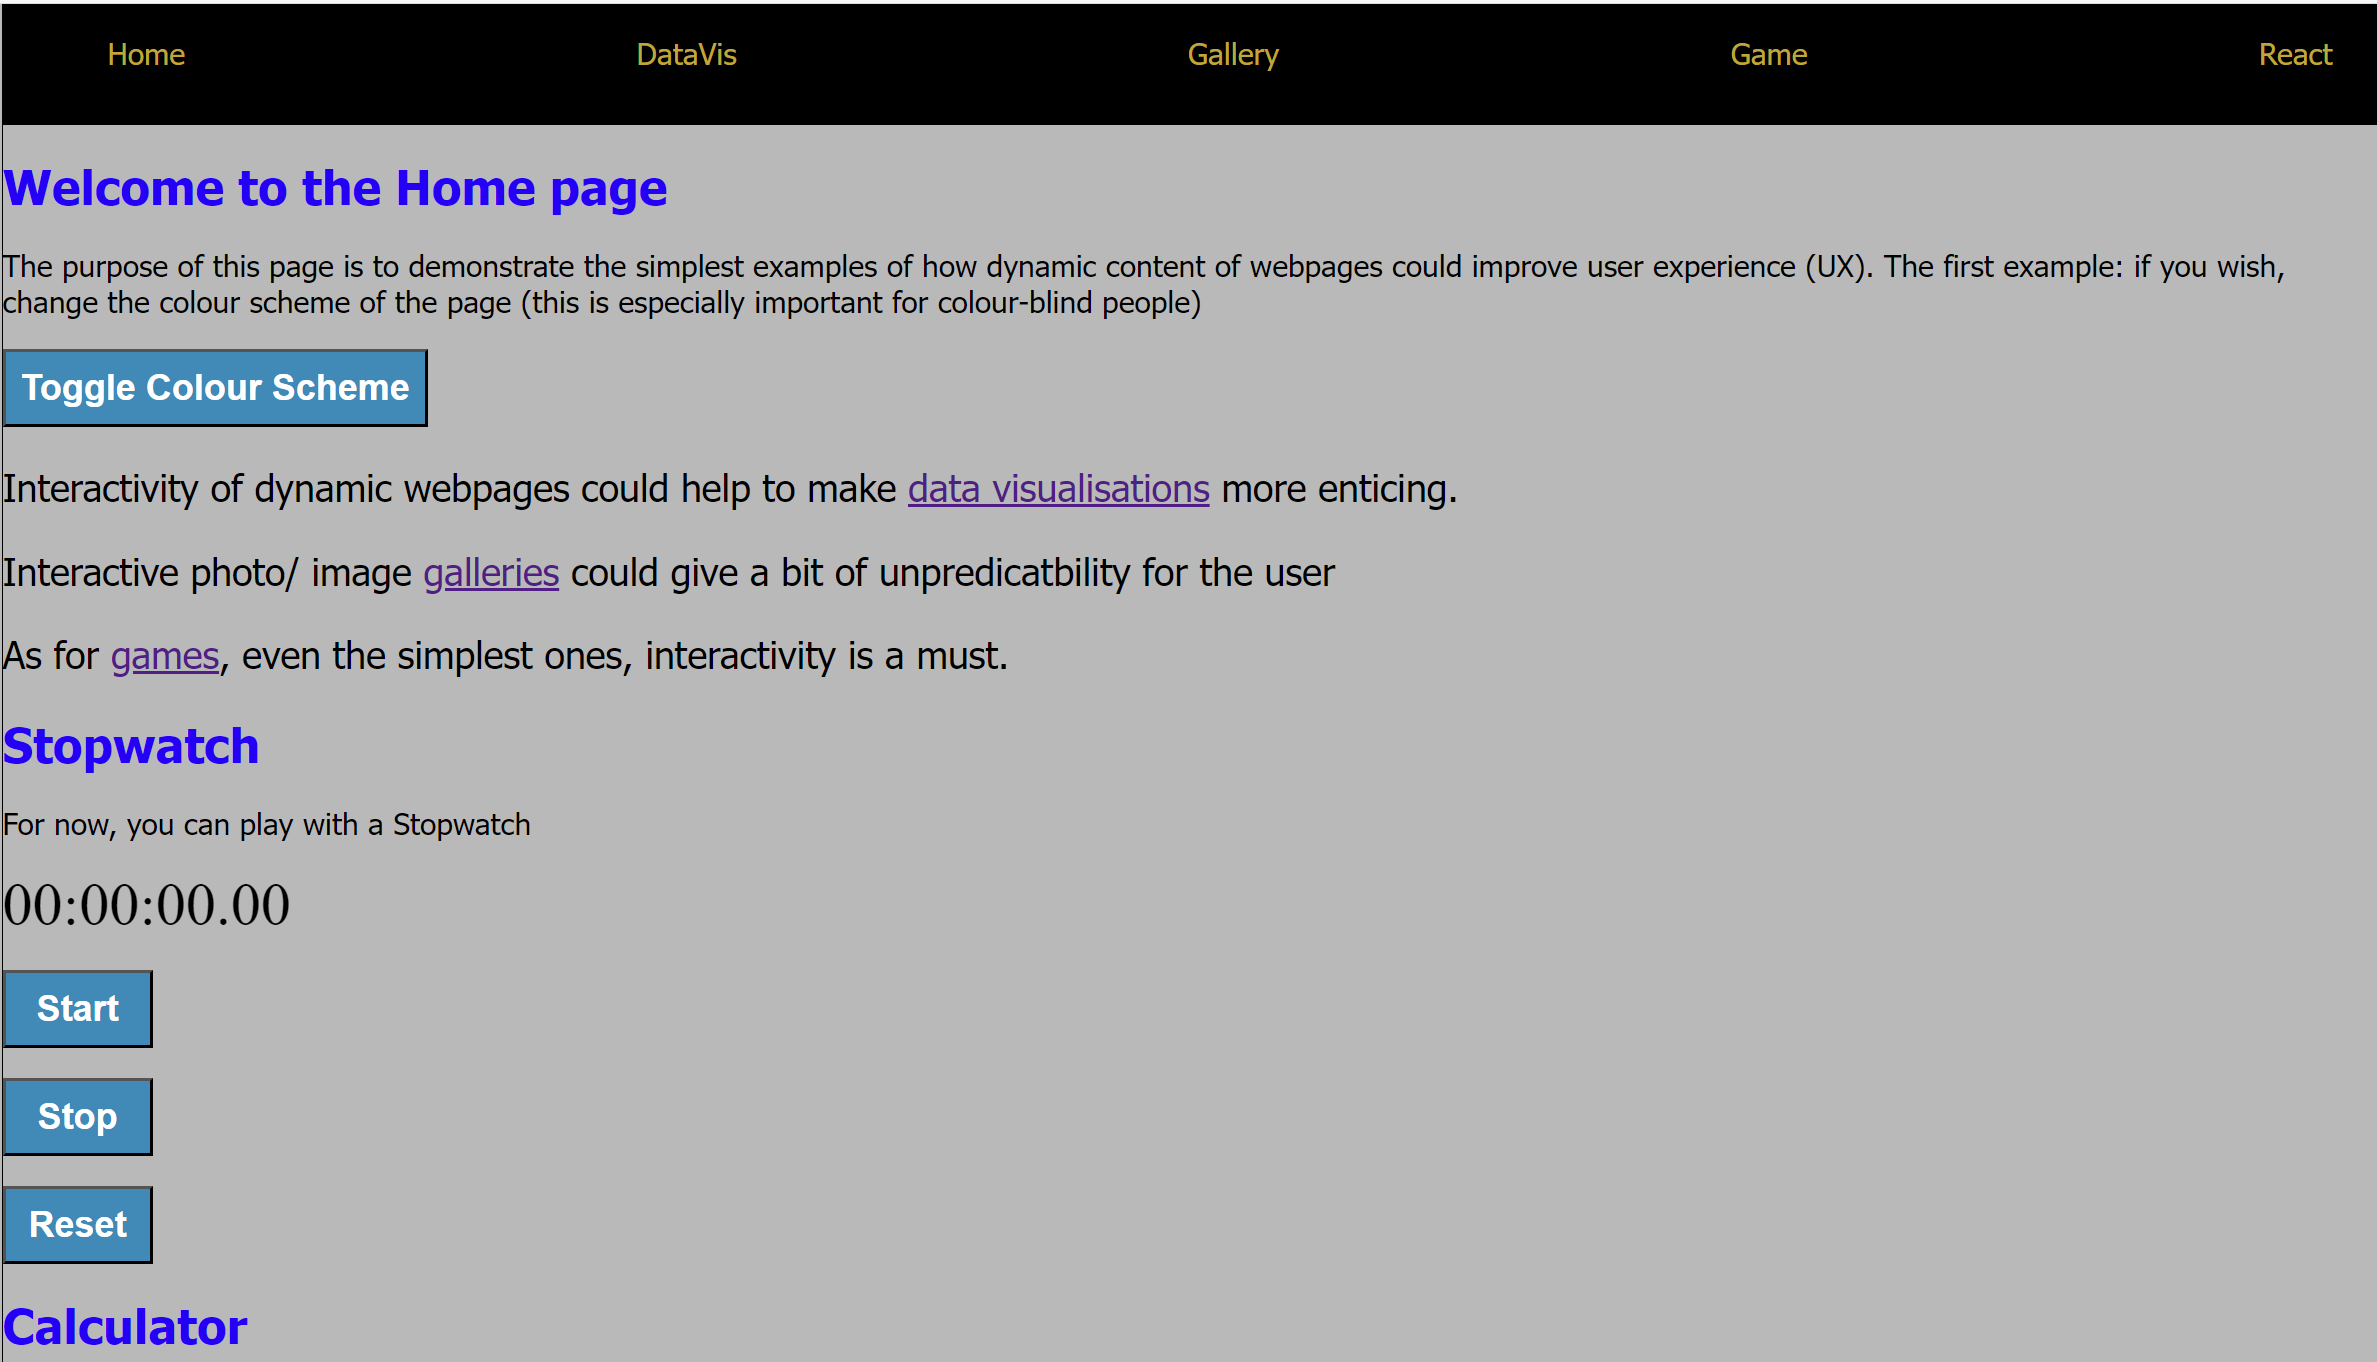The width and height of the screenshot is (2377, 1362).
Task: Click the Stopwatch section heading
Action: (x=131, y=747)
